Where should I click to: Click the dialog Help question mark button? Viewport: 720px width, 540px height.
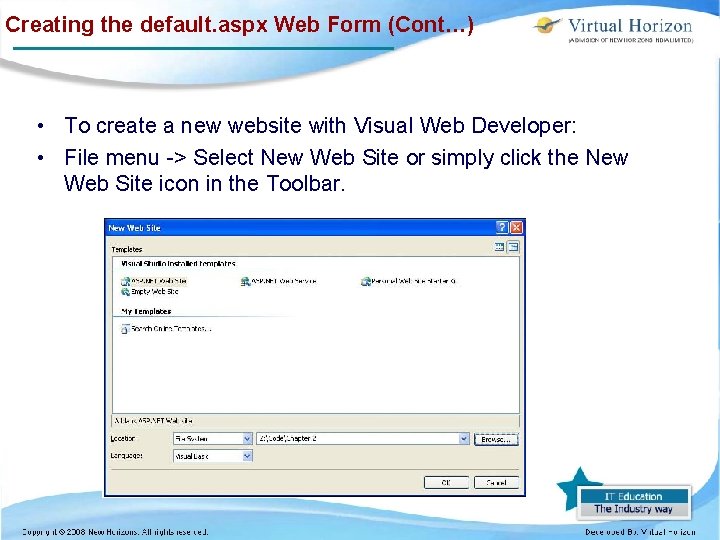point(502,227)
